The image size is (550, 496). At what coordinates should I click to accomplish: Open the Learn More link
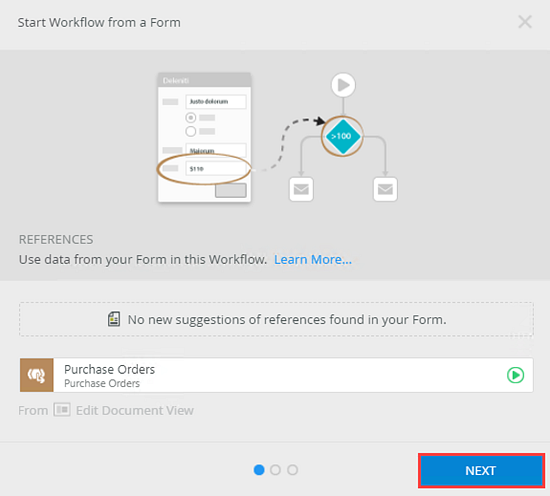tap(313, 260)
